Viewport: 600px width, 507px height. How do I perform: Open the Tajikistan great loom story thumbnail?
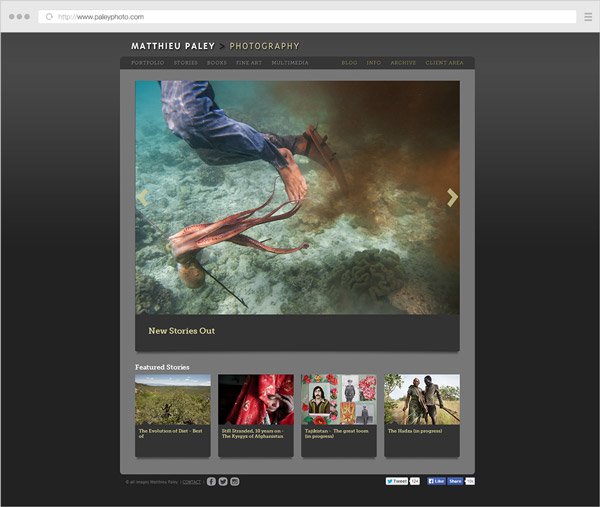click(339, 400)
